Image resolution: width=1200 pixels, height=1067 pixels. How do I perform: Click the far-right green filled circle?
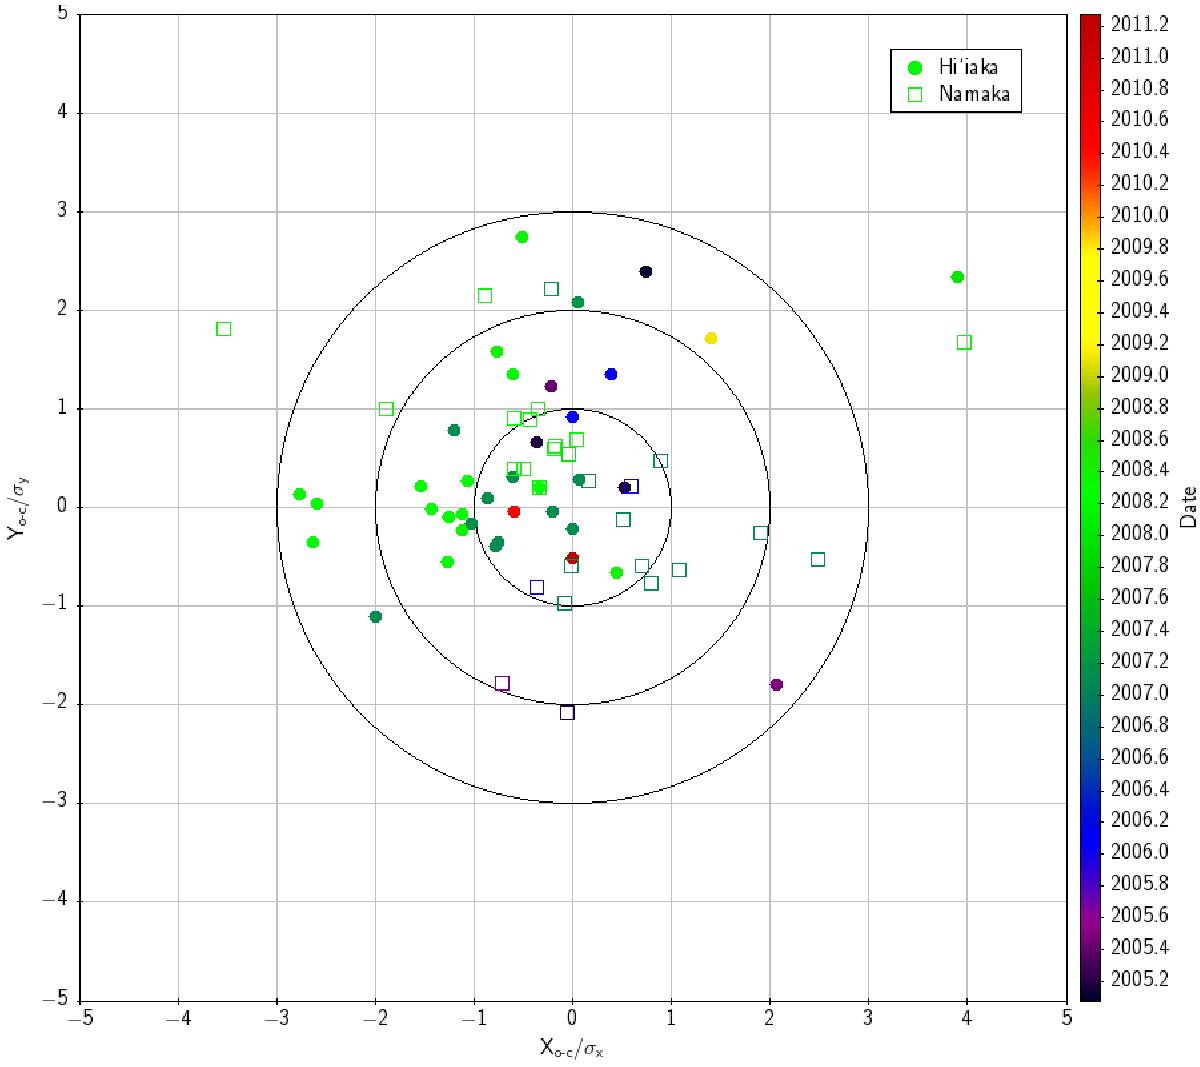(957, 277)
